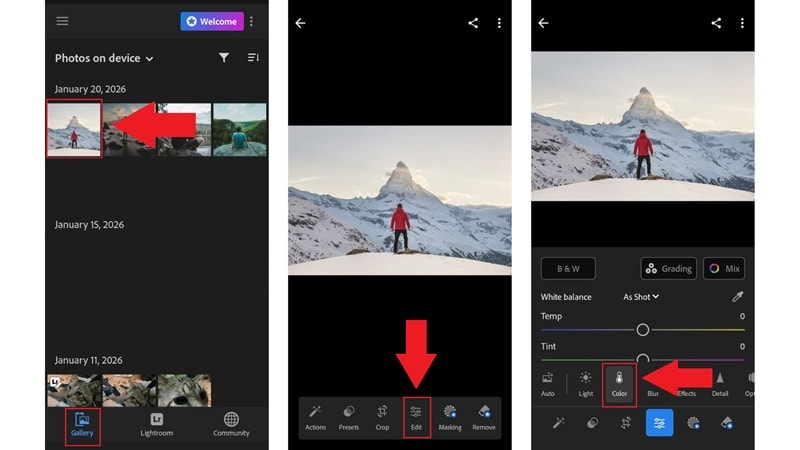
Task: Select the Crop tool
Action: [x=382, y=418]
